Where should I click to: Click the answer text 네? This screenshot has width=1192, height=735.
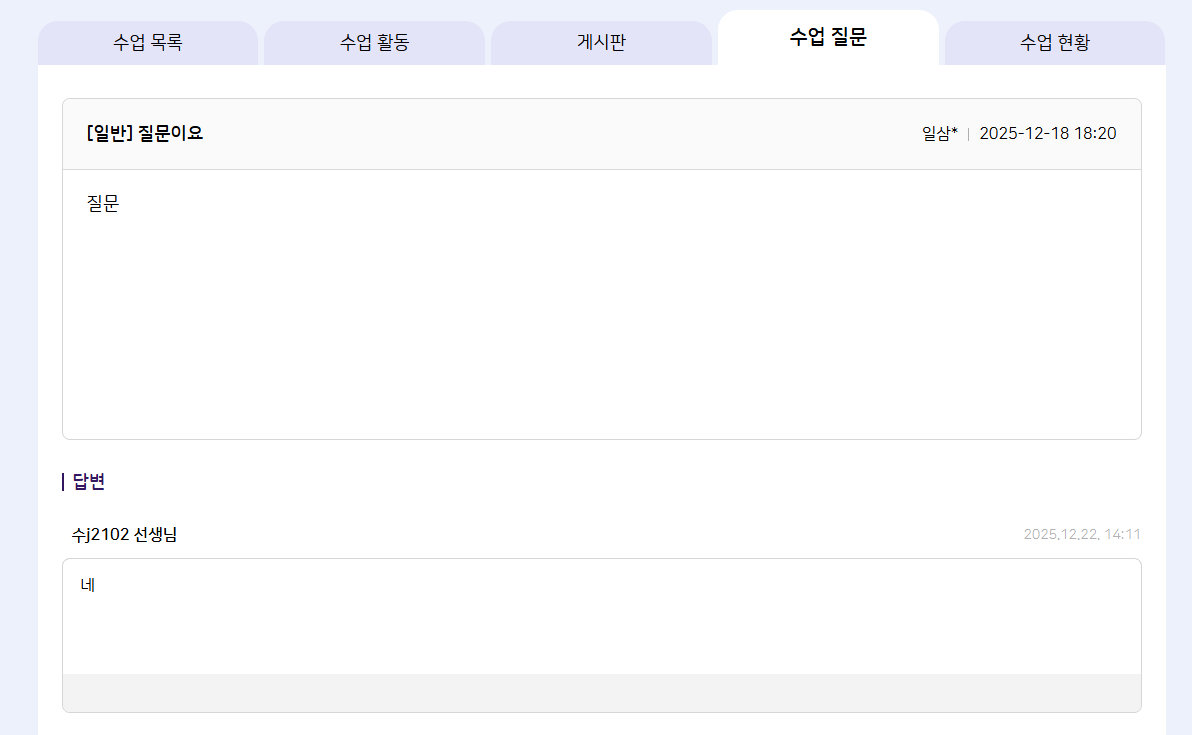click(x=88, y=585)
